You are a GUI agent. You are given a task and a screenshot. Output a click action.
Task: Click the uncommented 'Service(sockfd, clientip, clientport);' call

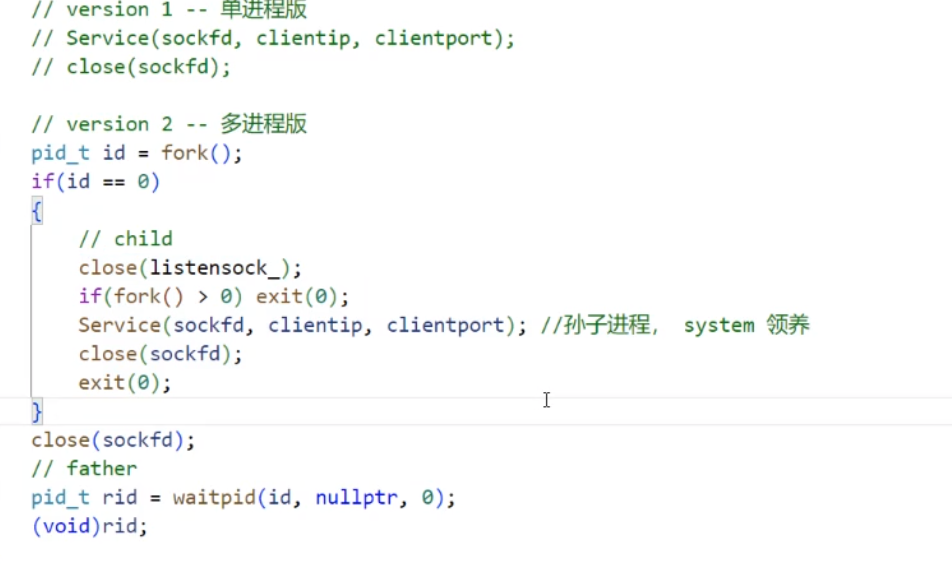302,325
